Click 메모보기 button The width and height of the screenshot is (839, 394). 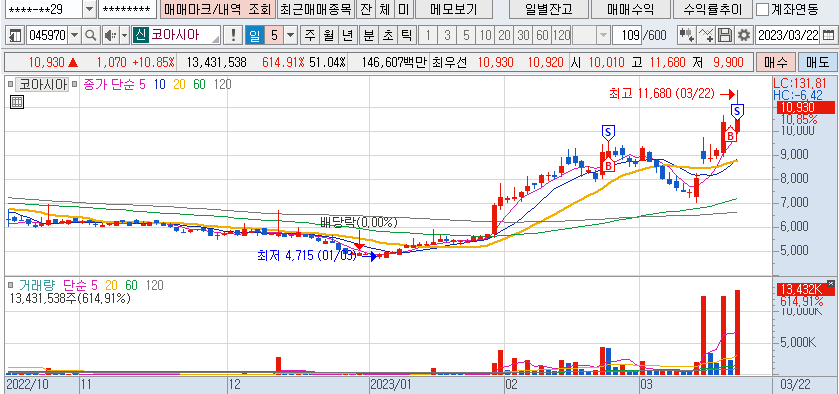click(x=454, y=9)
